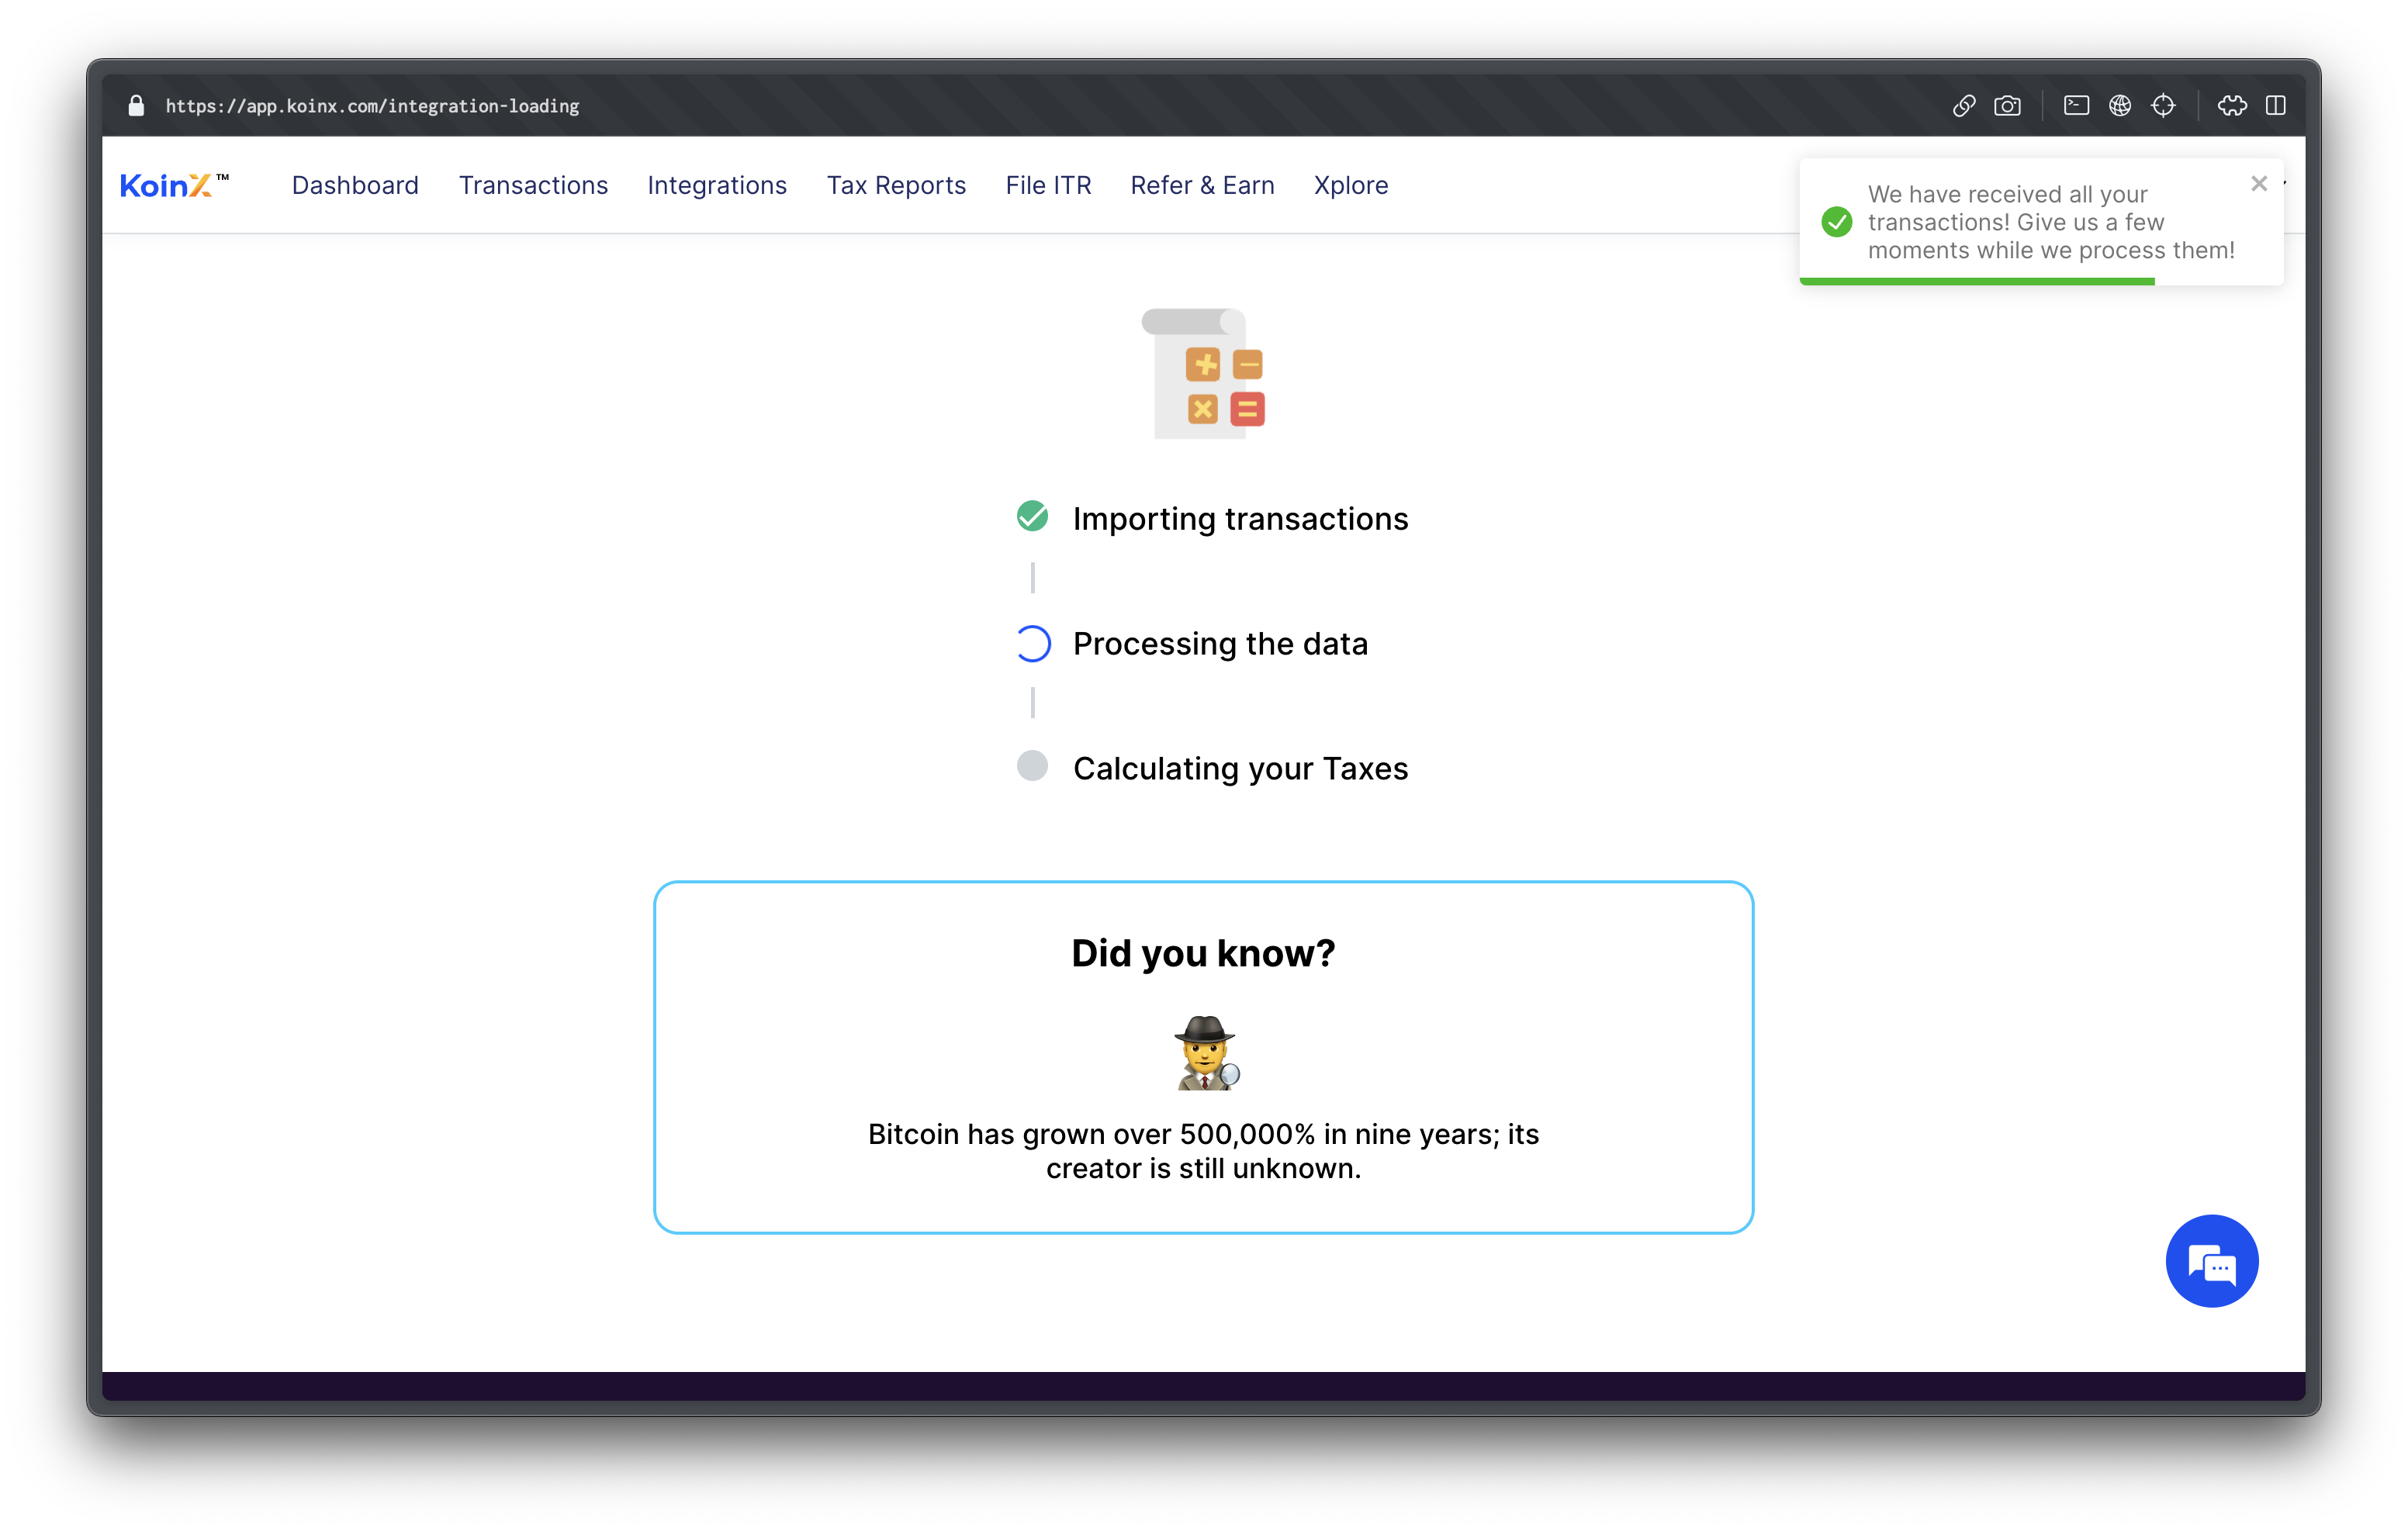
Task: Toggle the Processing the data step indicator
Action: pyautogui.click(x=1030, y=644)
